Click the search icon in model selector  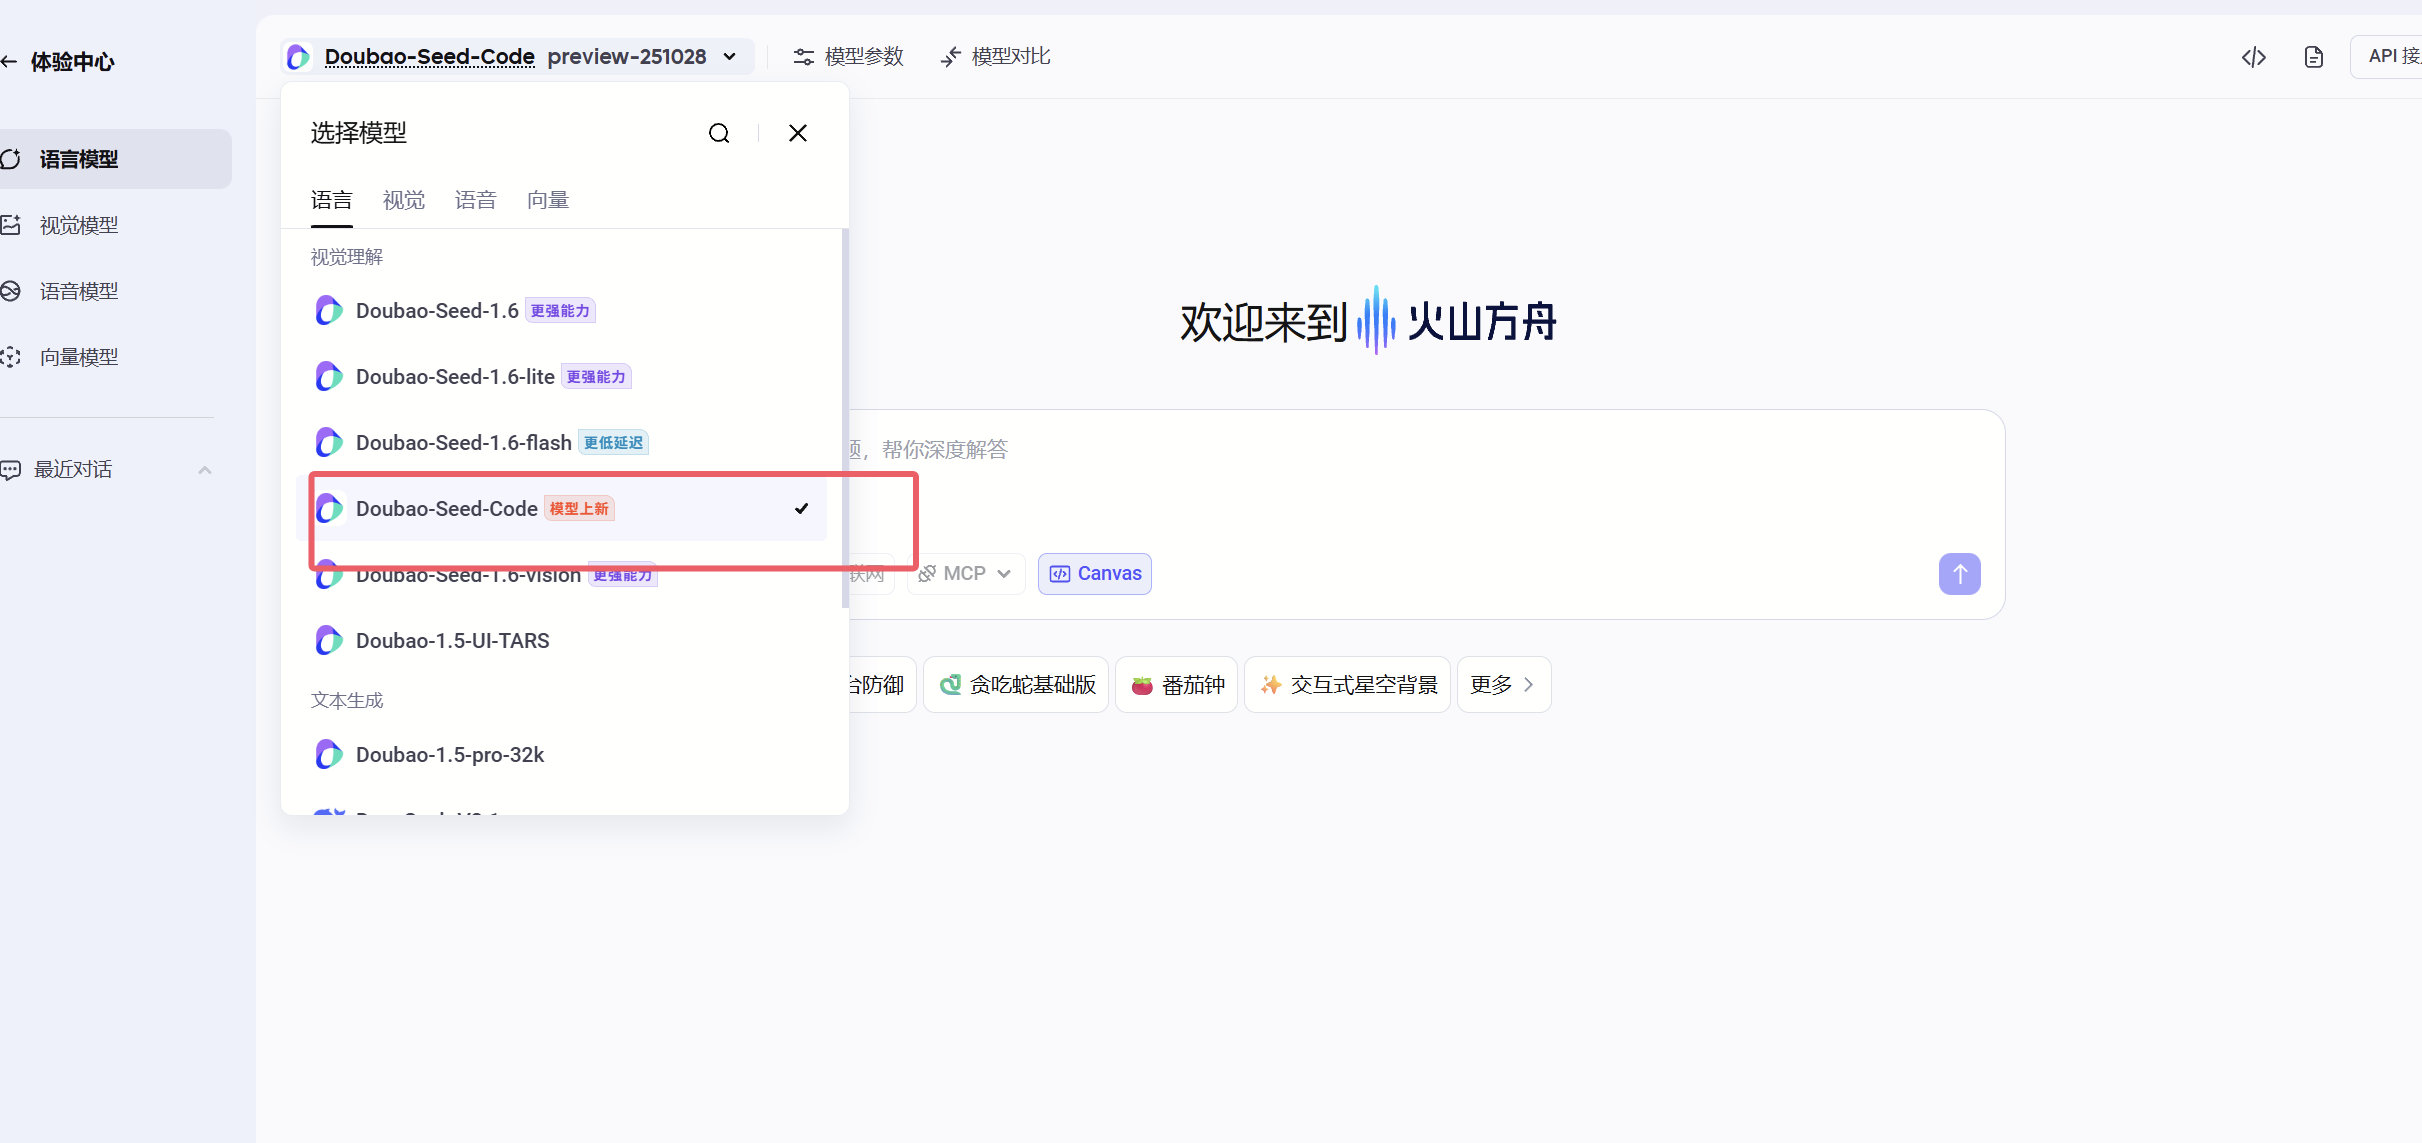click(719, 133)
